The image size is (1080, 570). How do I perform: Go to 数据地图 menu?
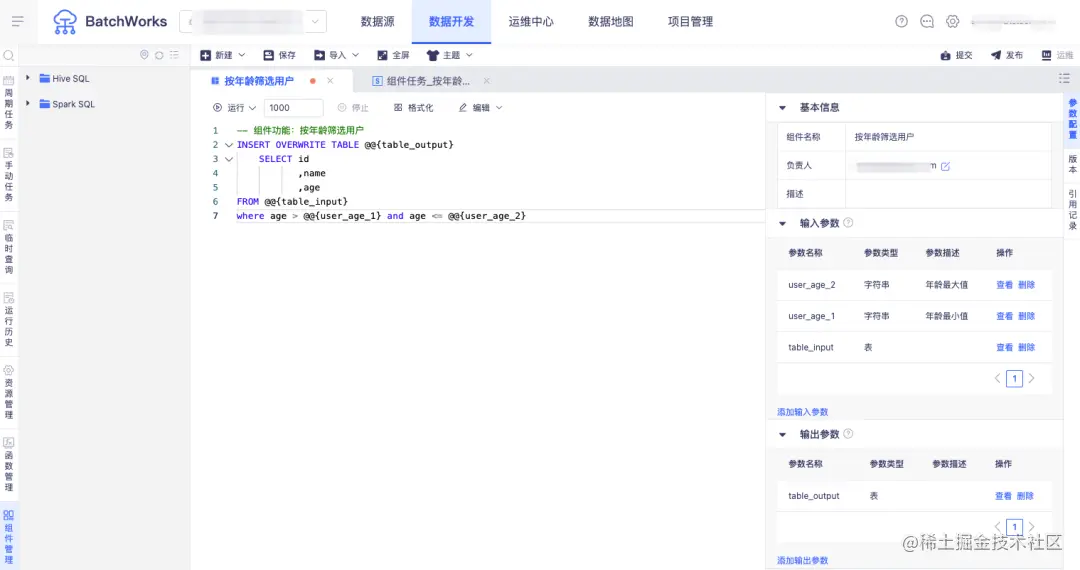(x=610, y=21)
